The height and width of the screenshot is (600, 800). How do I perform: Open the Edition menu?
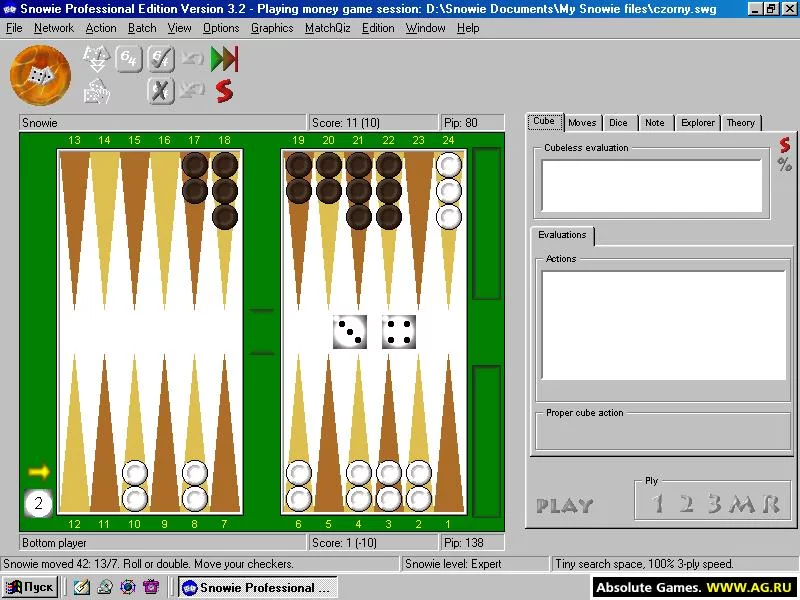coord(378,28)
